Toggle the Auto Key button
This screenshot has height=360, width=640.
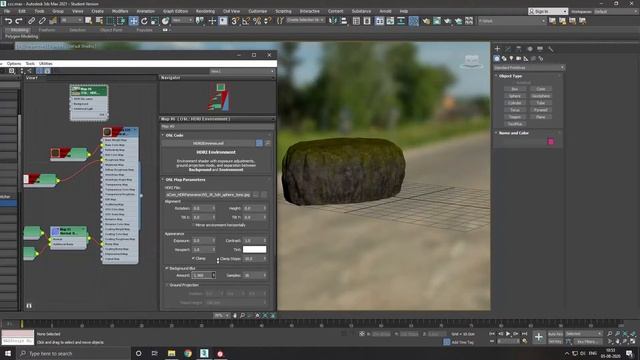coord(555,334)
